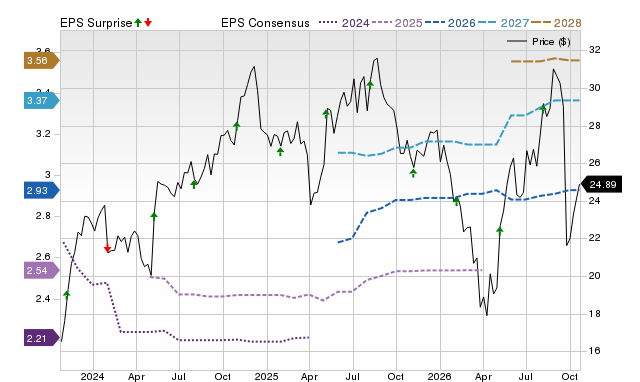
Task: Toggle the 2026 consensus series in the legend
Action: click(450, 23)
